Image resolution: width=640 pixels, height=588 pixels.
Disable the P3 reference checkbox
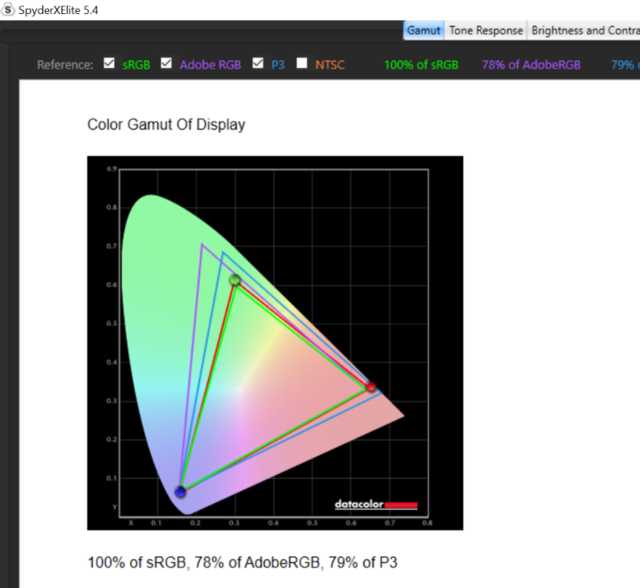[x=258, y=65]
